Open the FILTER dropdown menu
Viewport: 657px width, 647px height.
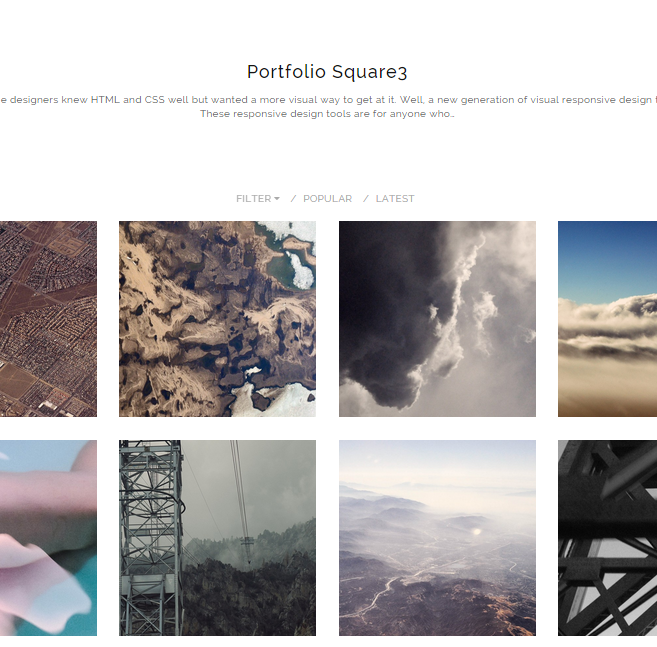[x=257, y=199]
